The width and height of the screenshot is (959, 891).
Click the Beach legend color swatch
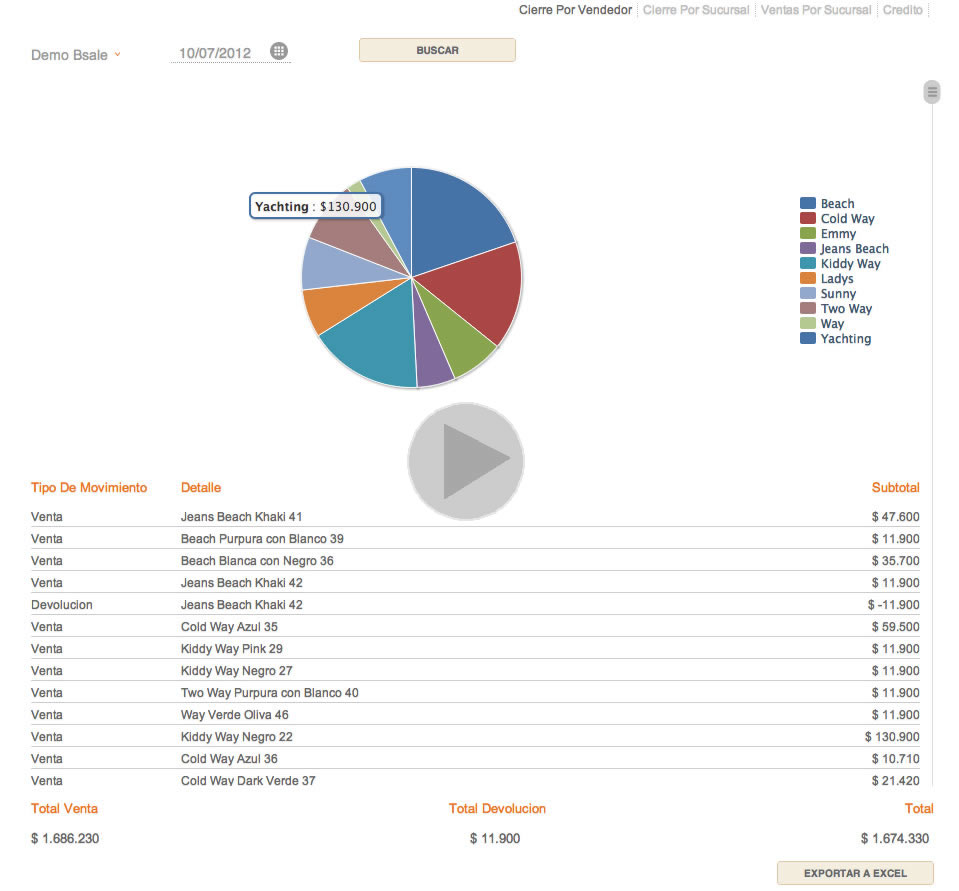pos(808,203)
